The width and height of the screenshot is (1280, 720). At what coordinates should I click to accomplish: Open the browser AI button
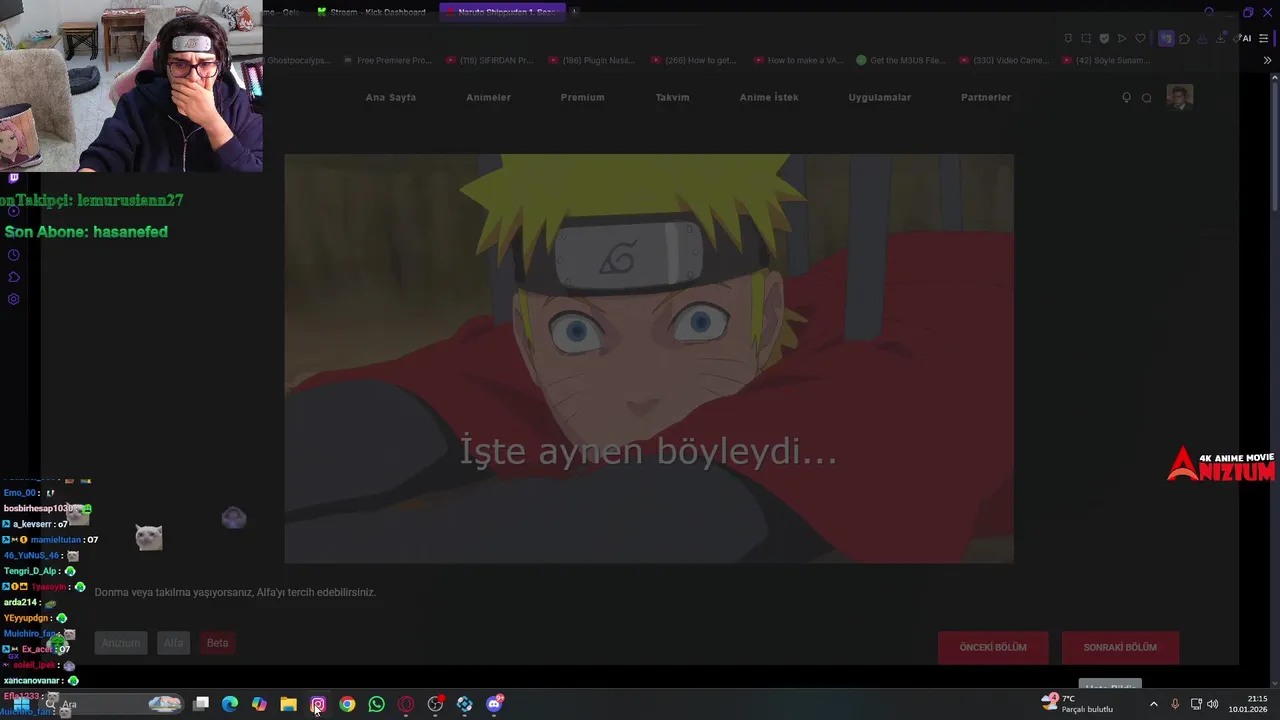click(1244, 38)
